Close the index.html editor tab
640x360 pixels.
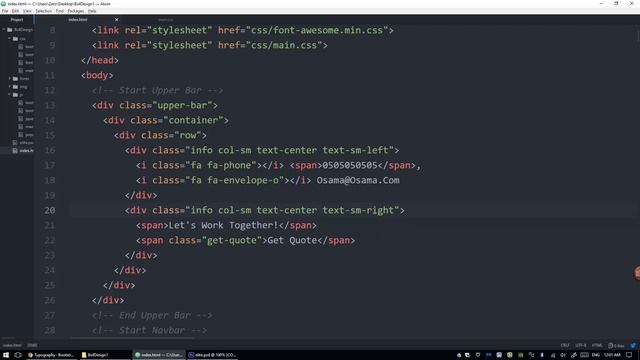point(116,20)
